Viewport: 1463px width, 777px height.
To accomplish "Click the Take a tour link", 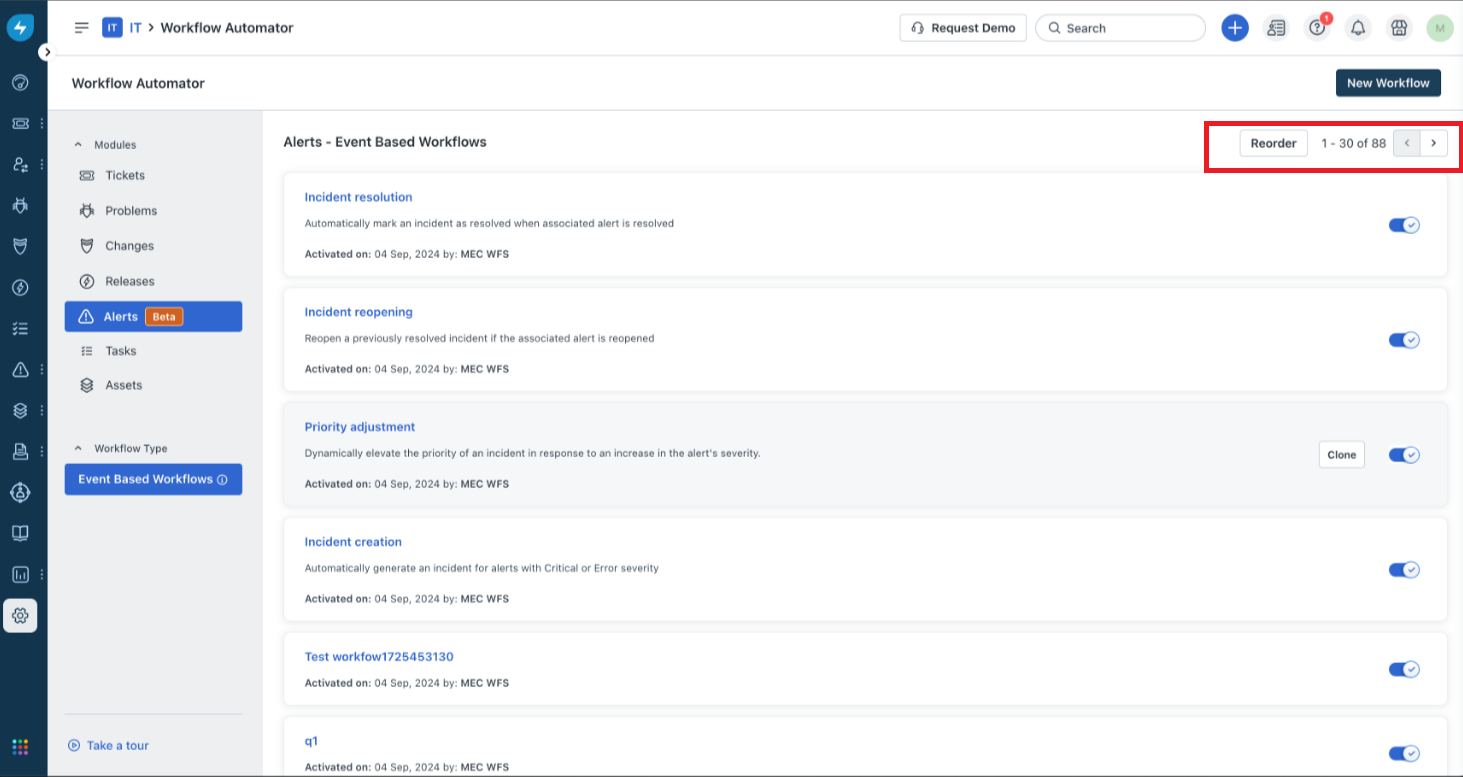I will point(109,746).
